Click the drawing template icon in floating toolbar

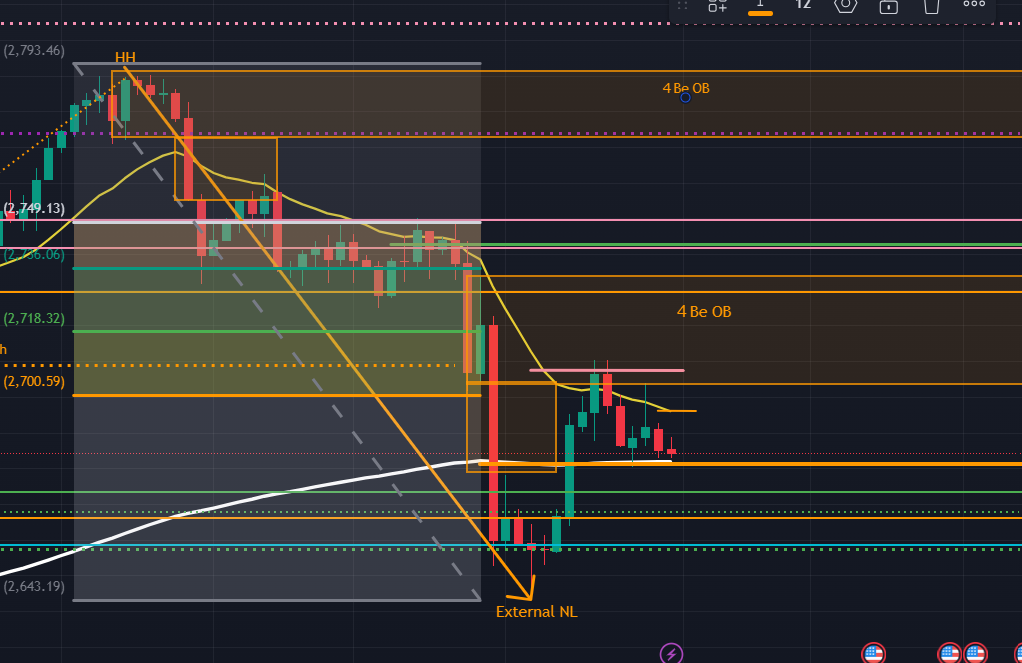[x=717, y=5]
